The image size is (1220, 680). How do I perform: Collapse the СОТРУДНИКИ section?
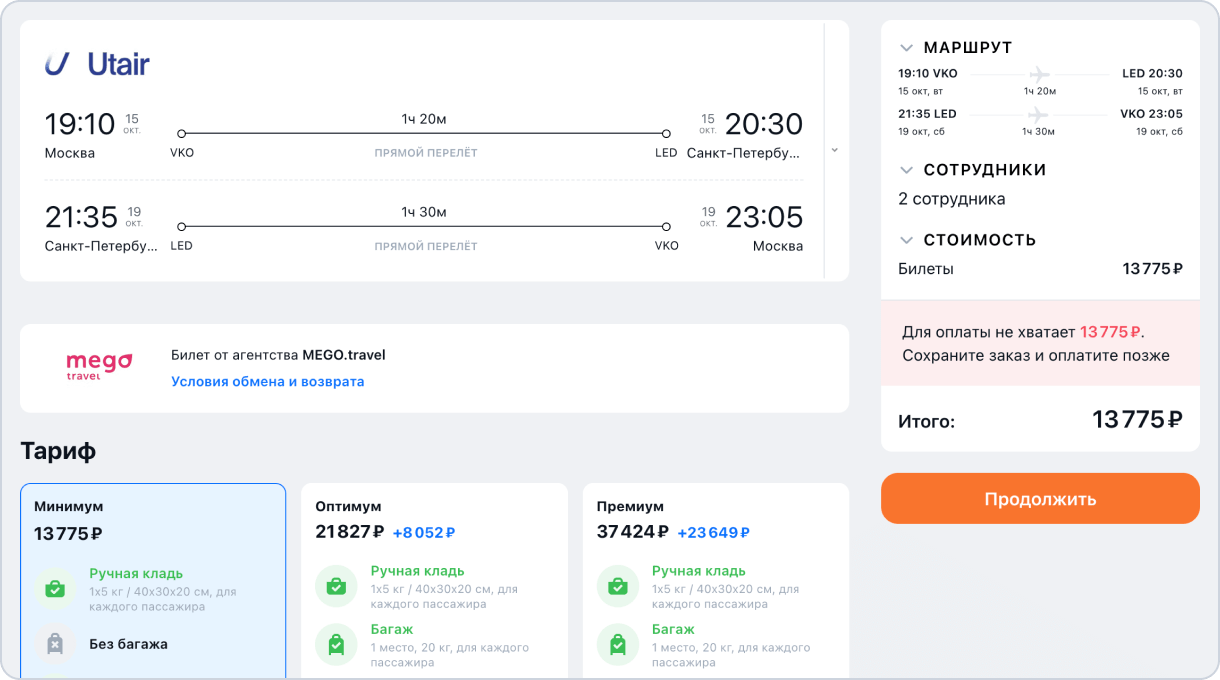pyautogui.click(x=906, y=170)
